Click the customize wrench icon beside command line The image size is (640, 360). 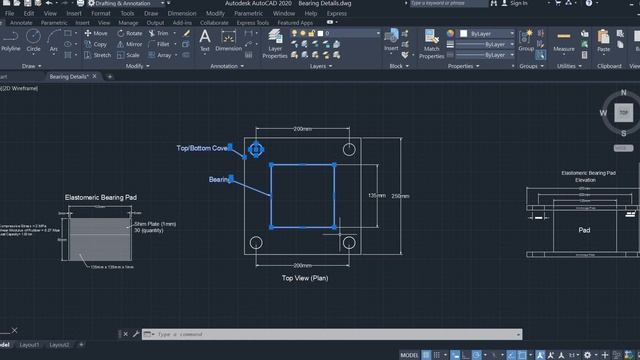click(x=136, y=334)
